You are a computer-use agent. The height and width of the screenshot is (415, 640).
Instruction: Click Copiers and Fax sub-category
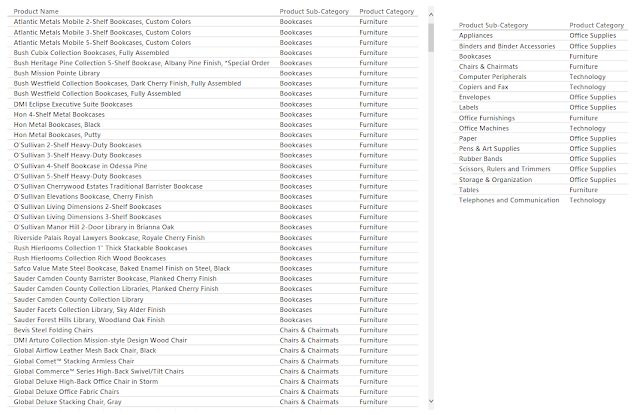click(x=483, y=87)
